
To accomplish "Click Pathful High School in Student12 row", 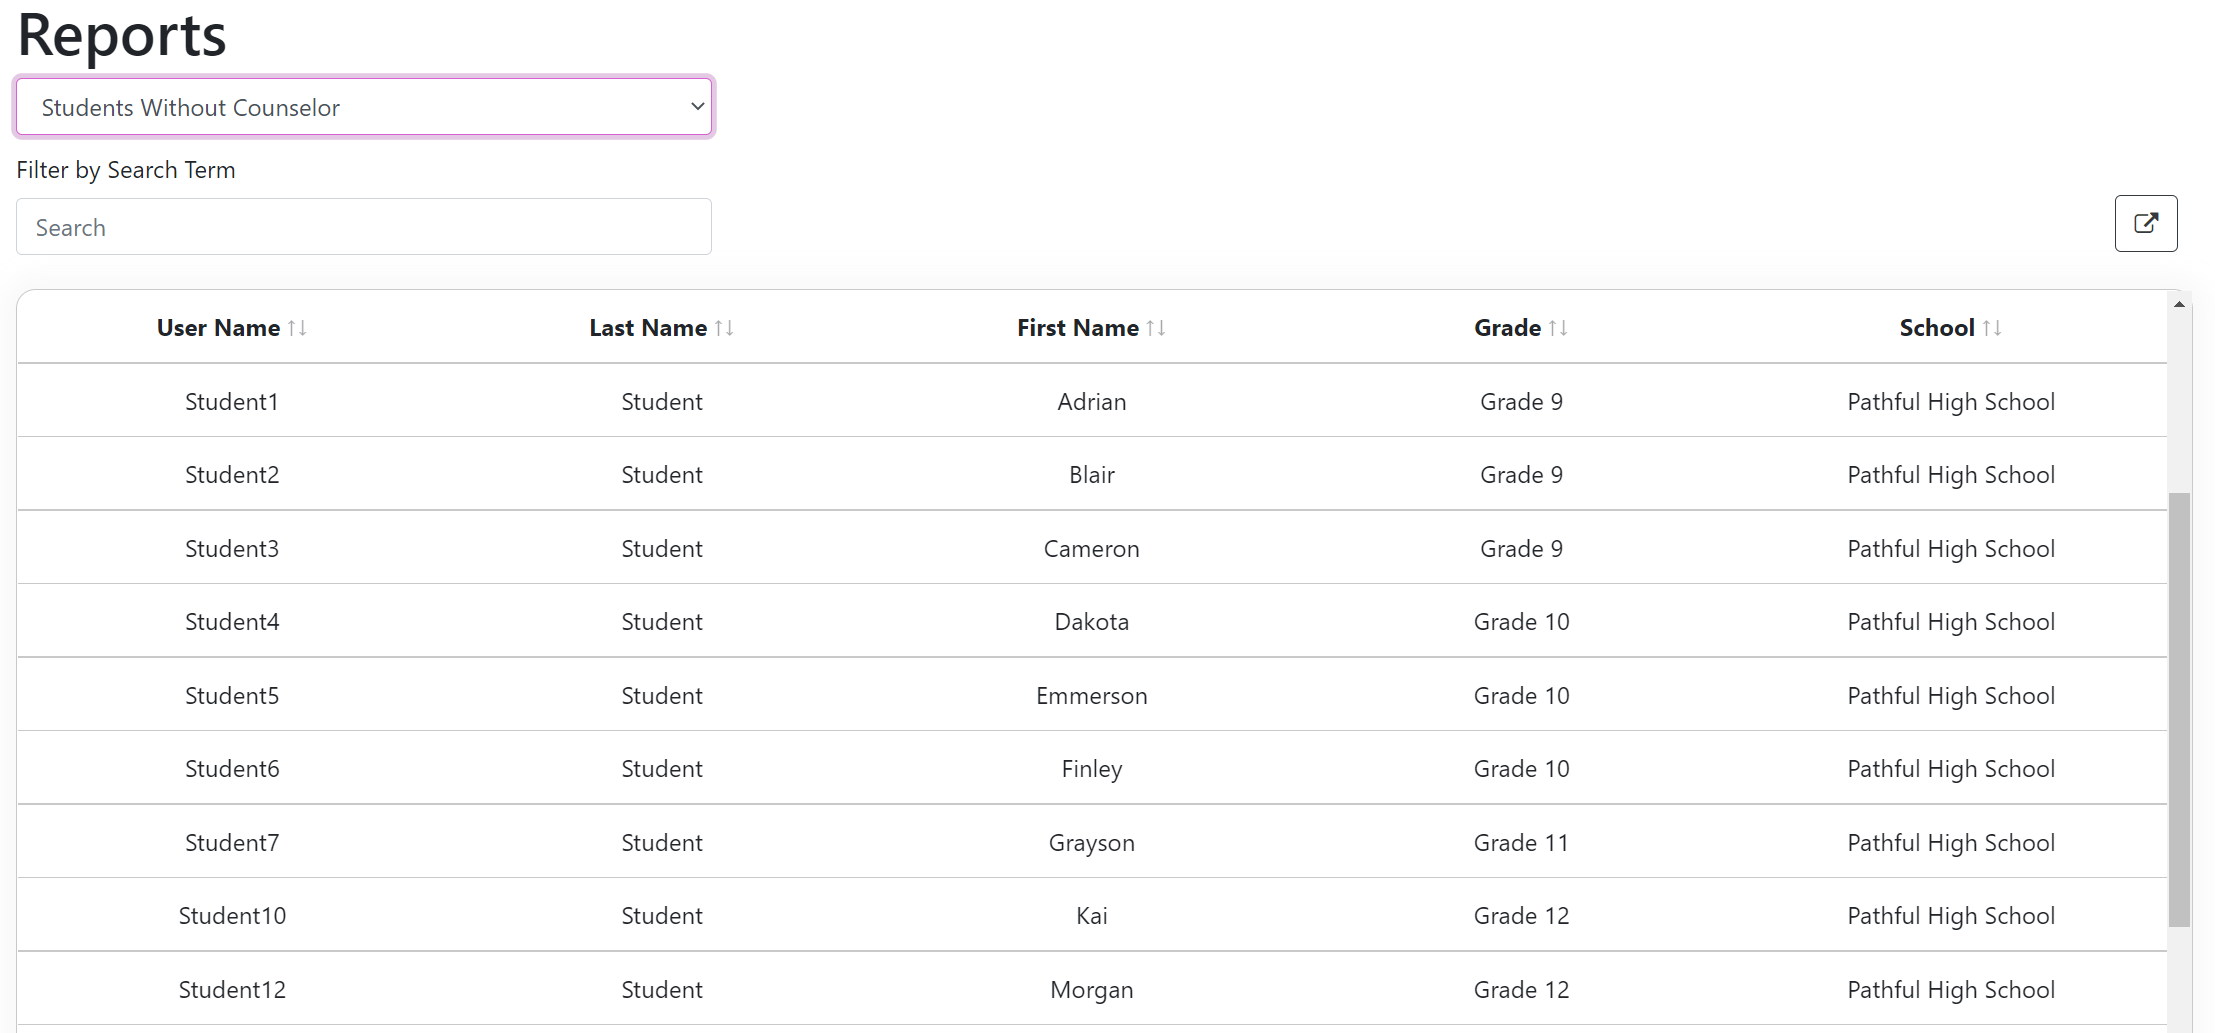I will click(1952, 990).
